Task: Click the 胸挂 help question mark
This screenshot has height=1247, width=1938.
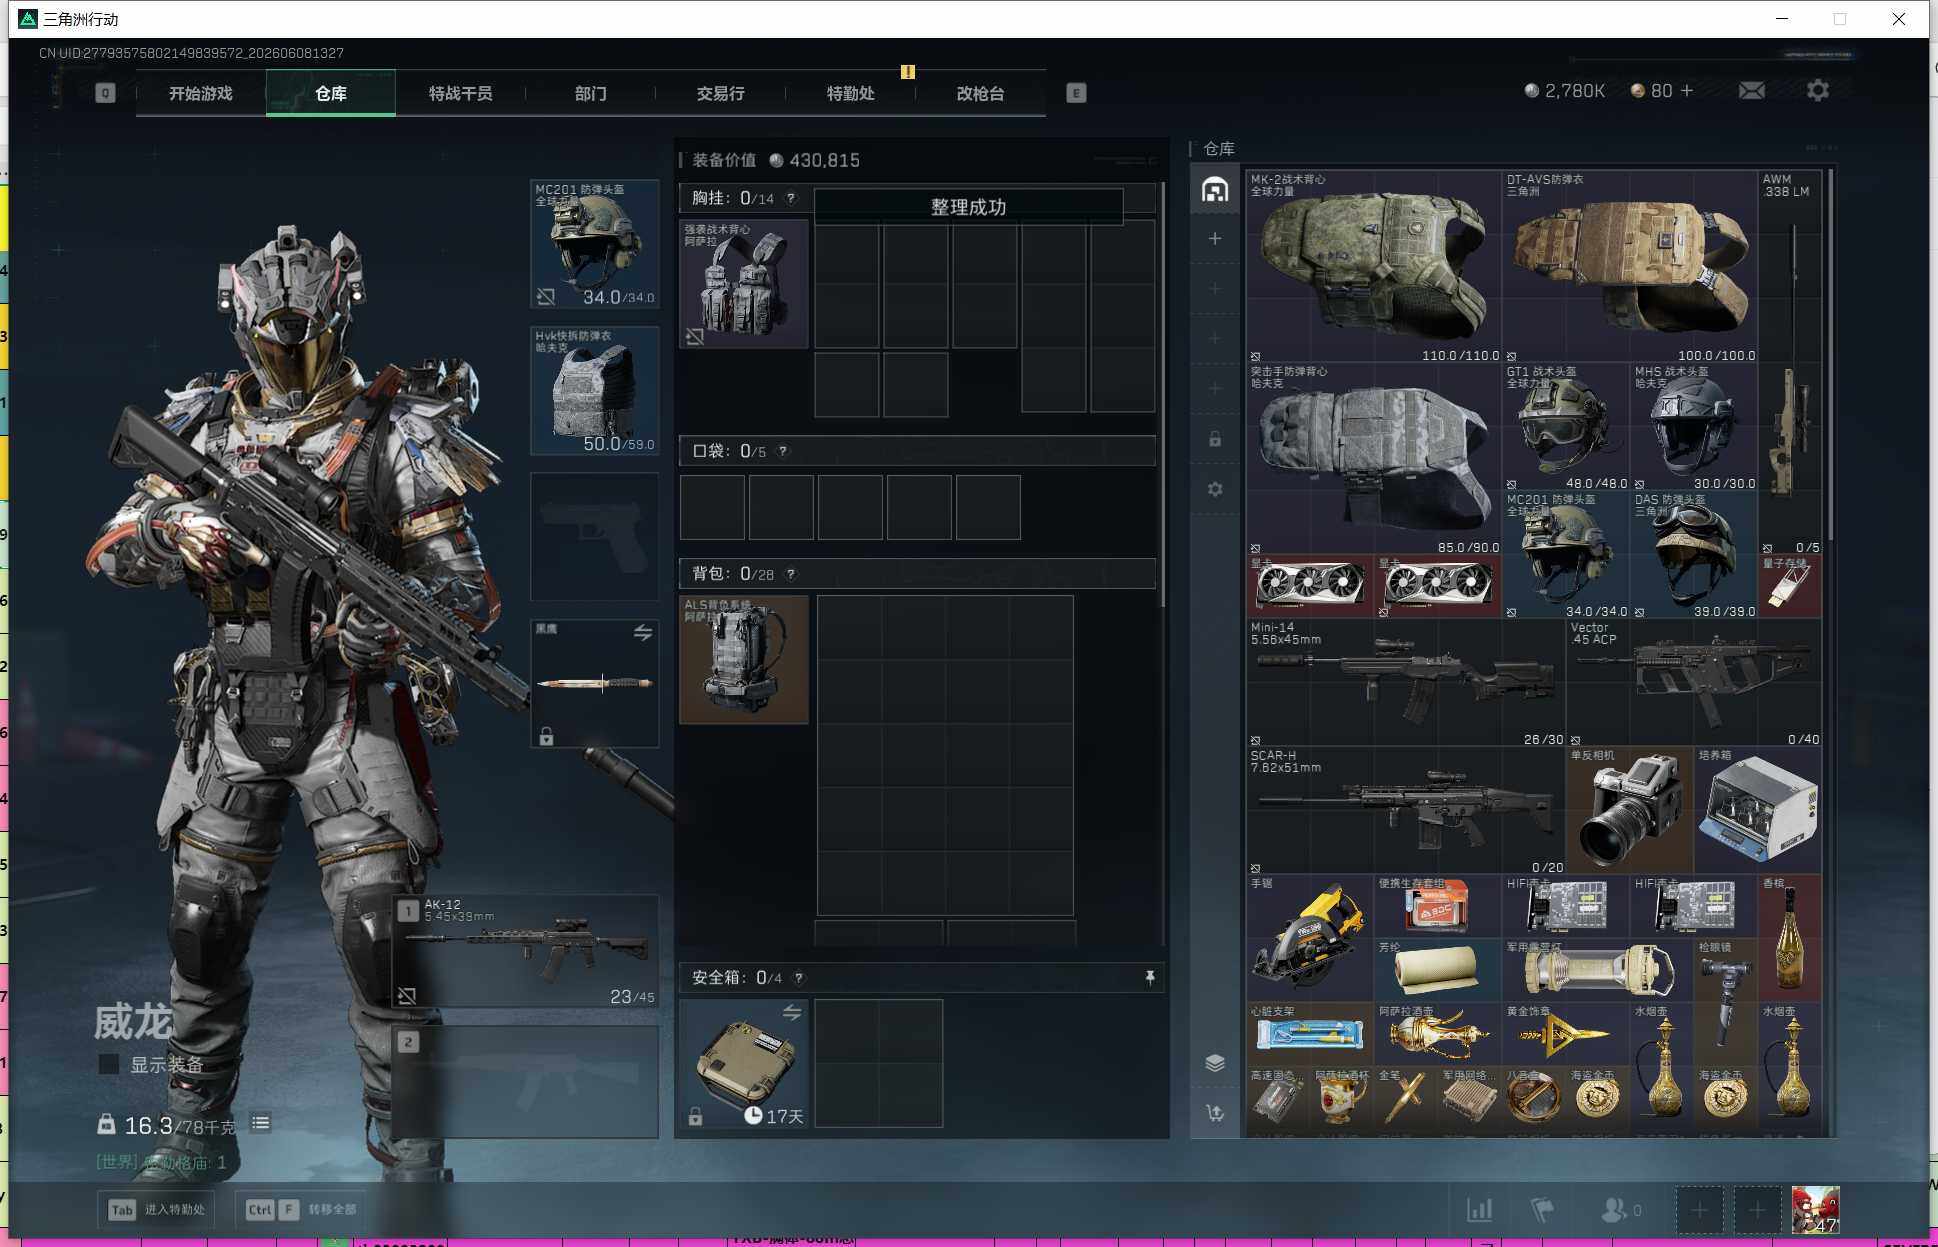Action: 791,198
